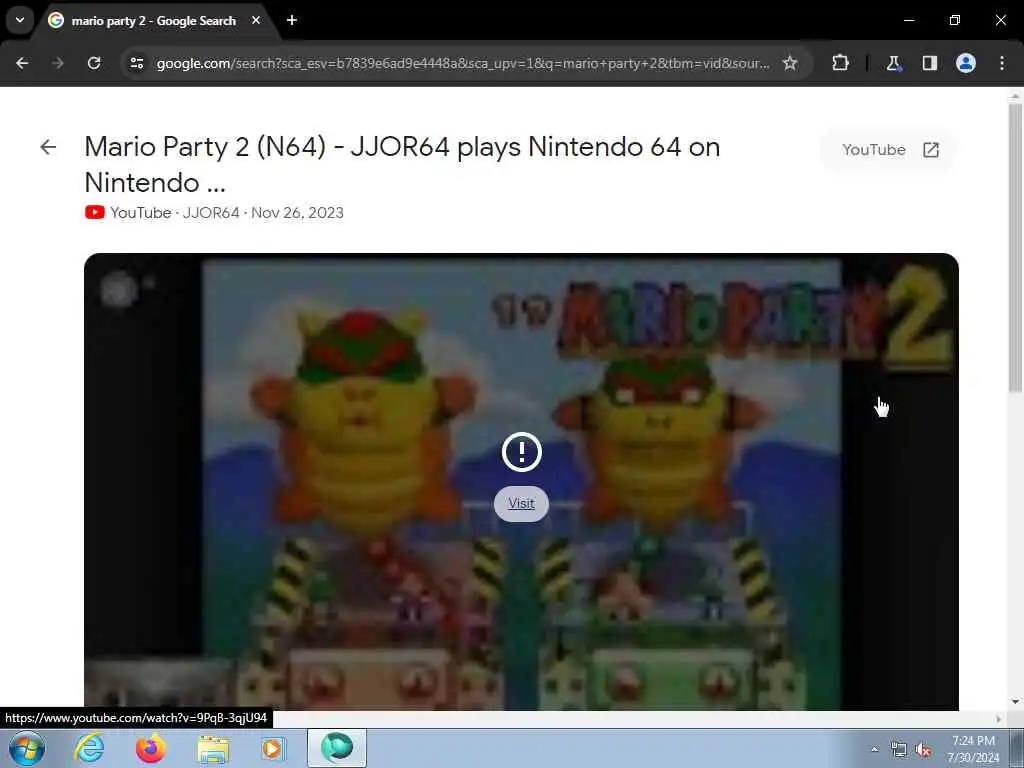Click the 'JJOR64' channel name

(211, 213)
